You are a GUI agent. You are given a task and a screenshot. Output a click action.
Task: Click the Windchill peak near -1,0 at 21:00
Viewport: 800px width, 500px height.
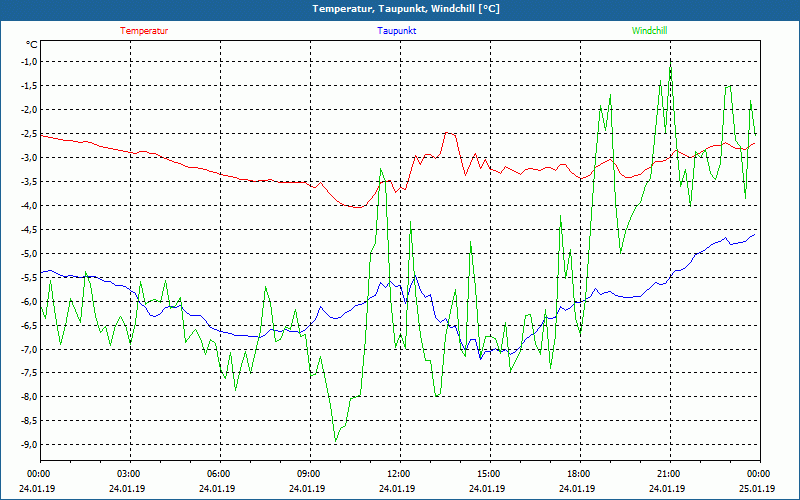670,65
